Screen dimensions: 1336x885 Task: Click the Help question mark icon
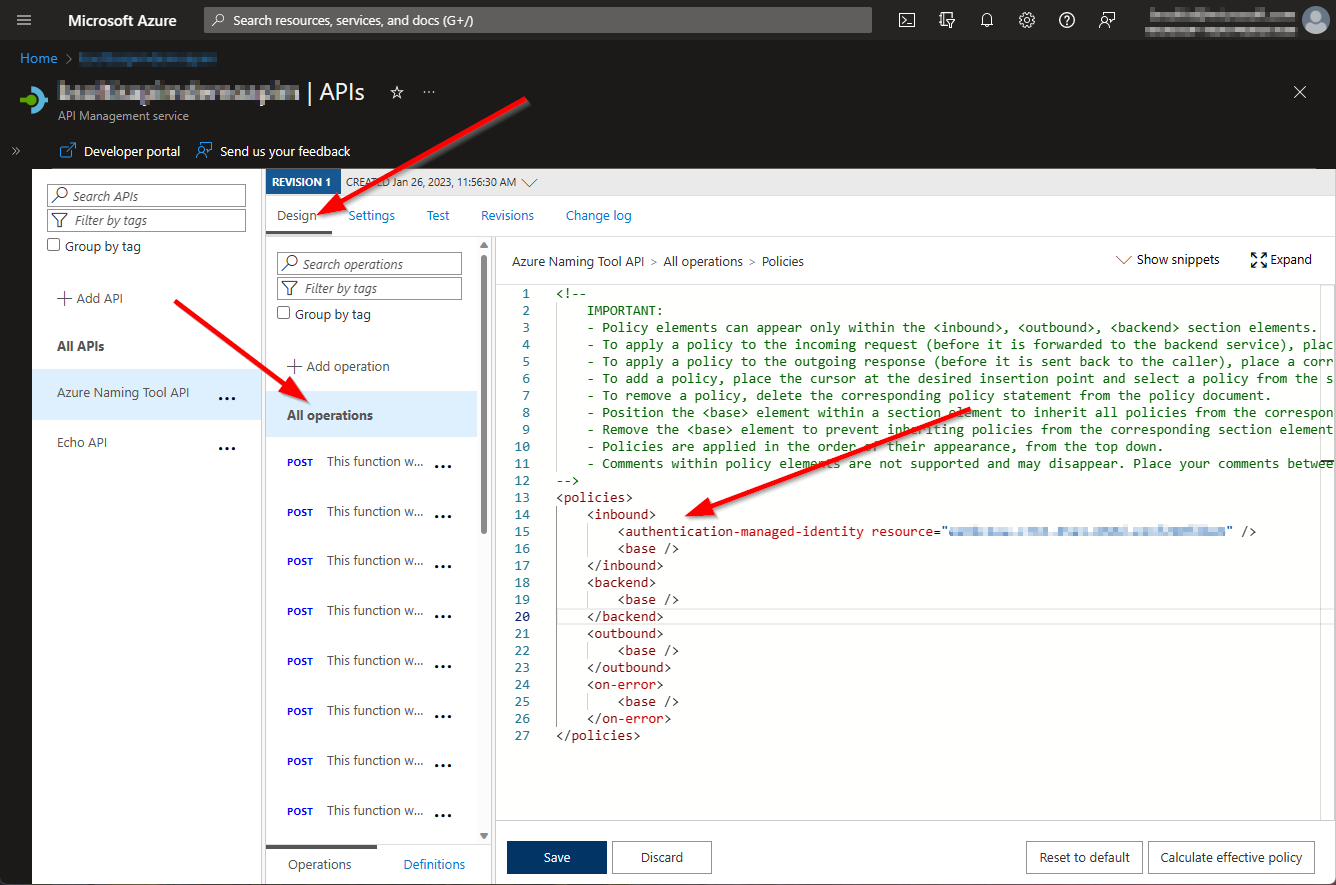click(x=1067, y=20)
